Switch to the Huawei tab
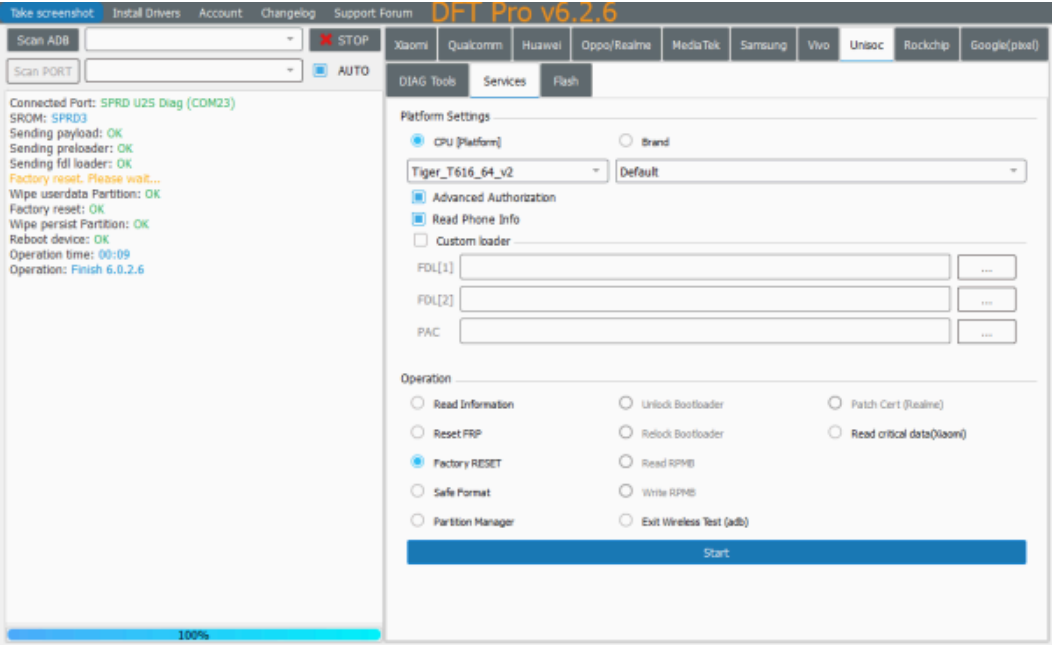This screenshot has width=1052, height=647. coord(541,45)
